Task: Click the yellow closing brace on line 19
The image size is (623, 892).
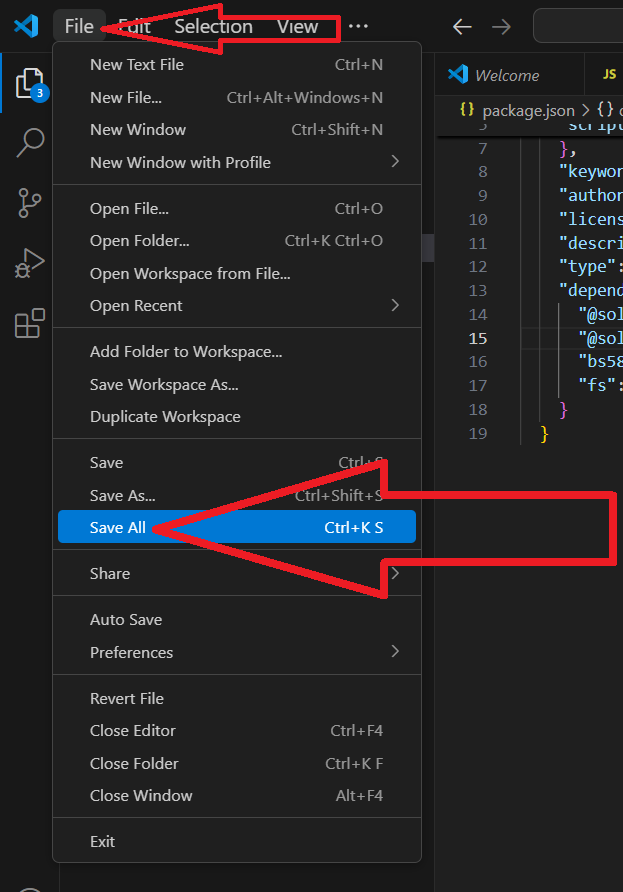Action: 544,434
